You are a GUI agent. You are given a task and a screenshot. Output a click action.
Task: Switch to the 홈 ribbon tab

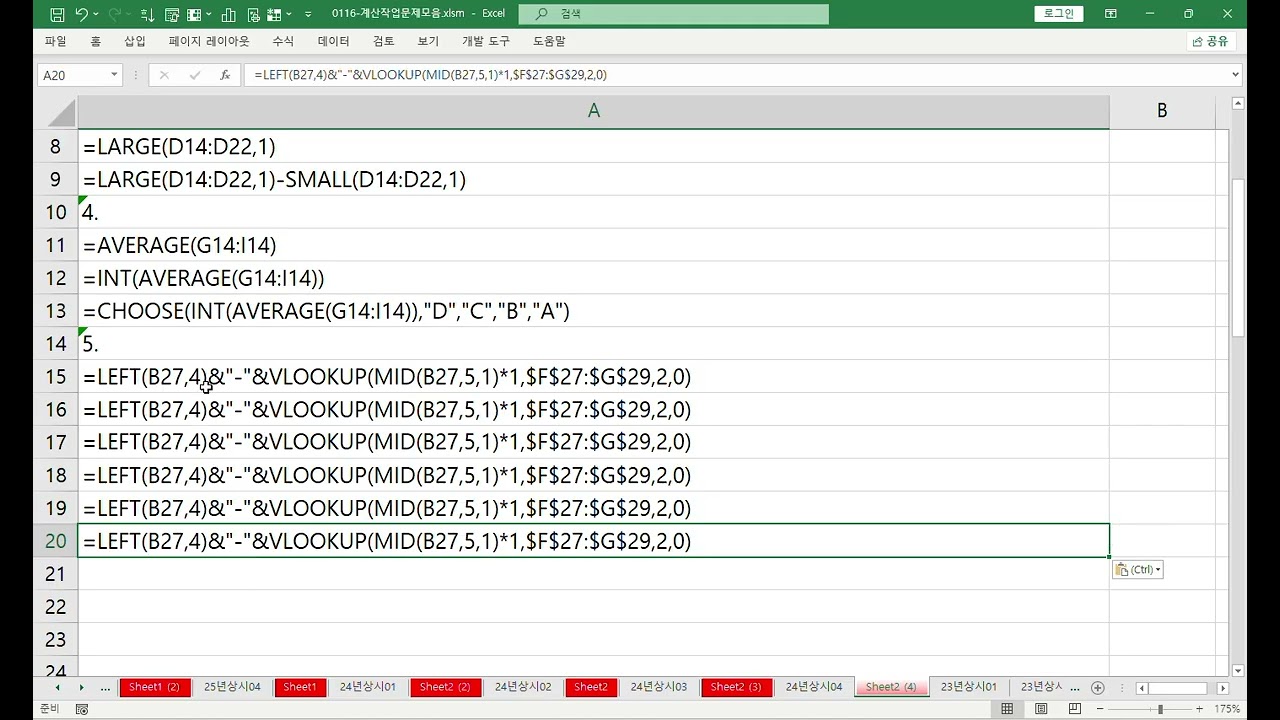[96, 41]
